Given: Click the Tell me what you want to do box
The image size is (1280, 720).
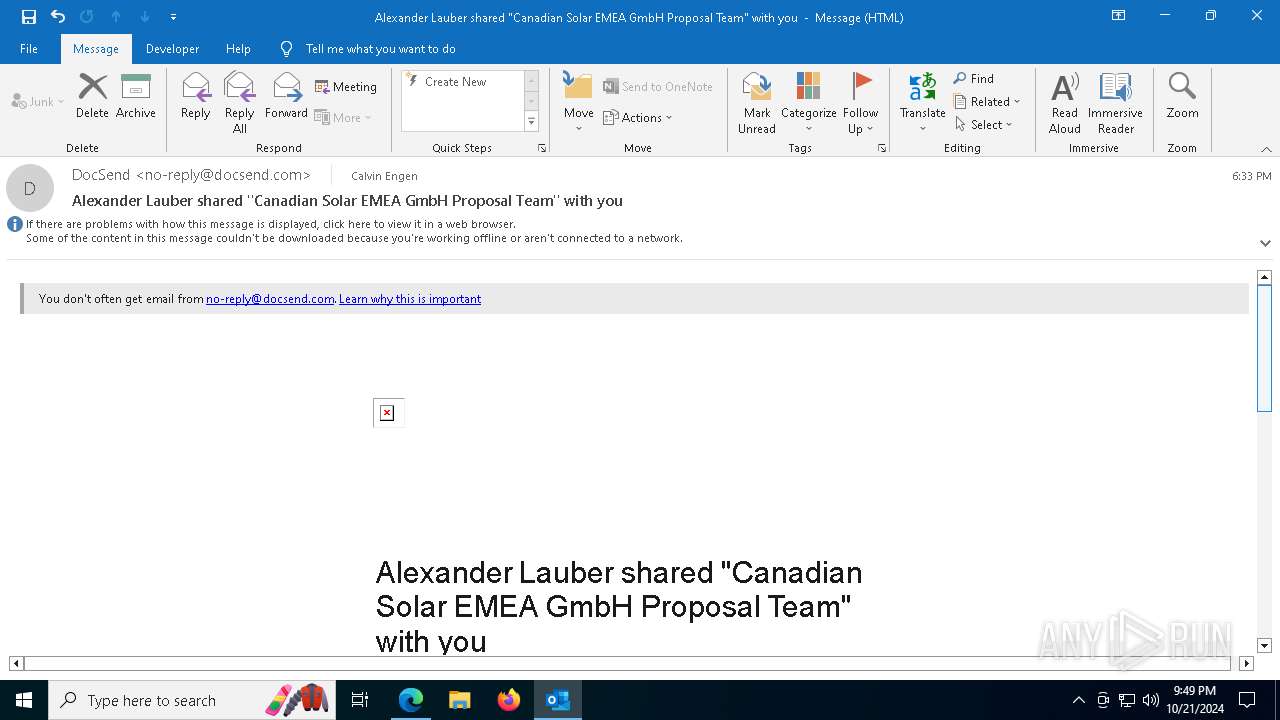Looking at the screenshot, I should point(380,49).
